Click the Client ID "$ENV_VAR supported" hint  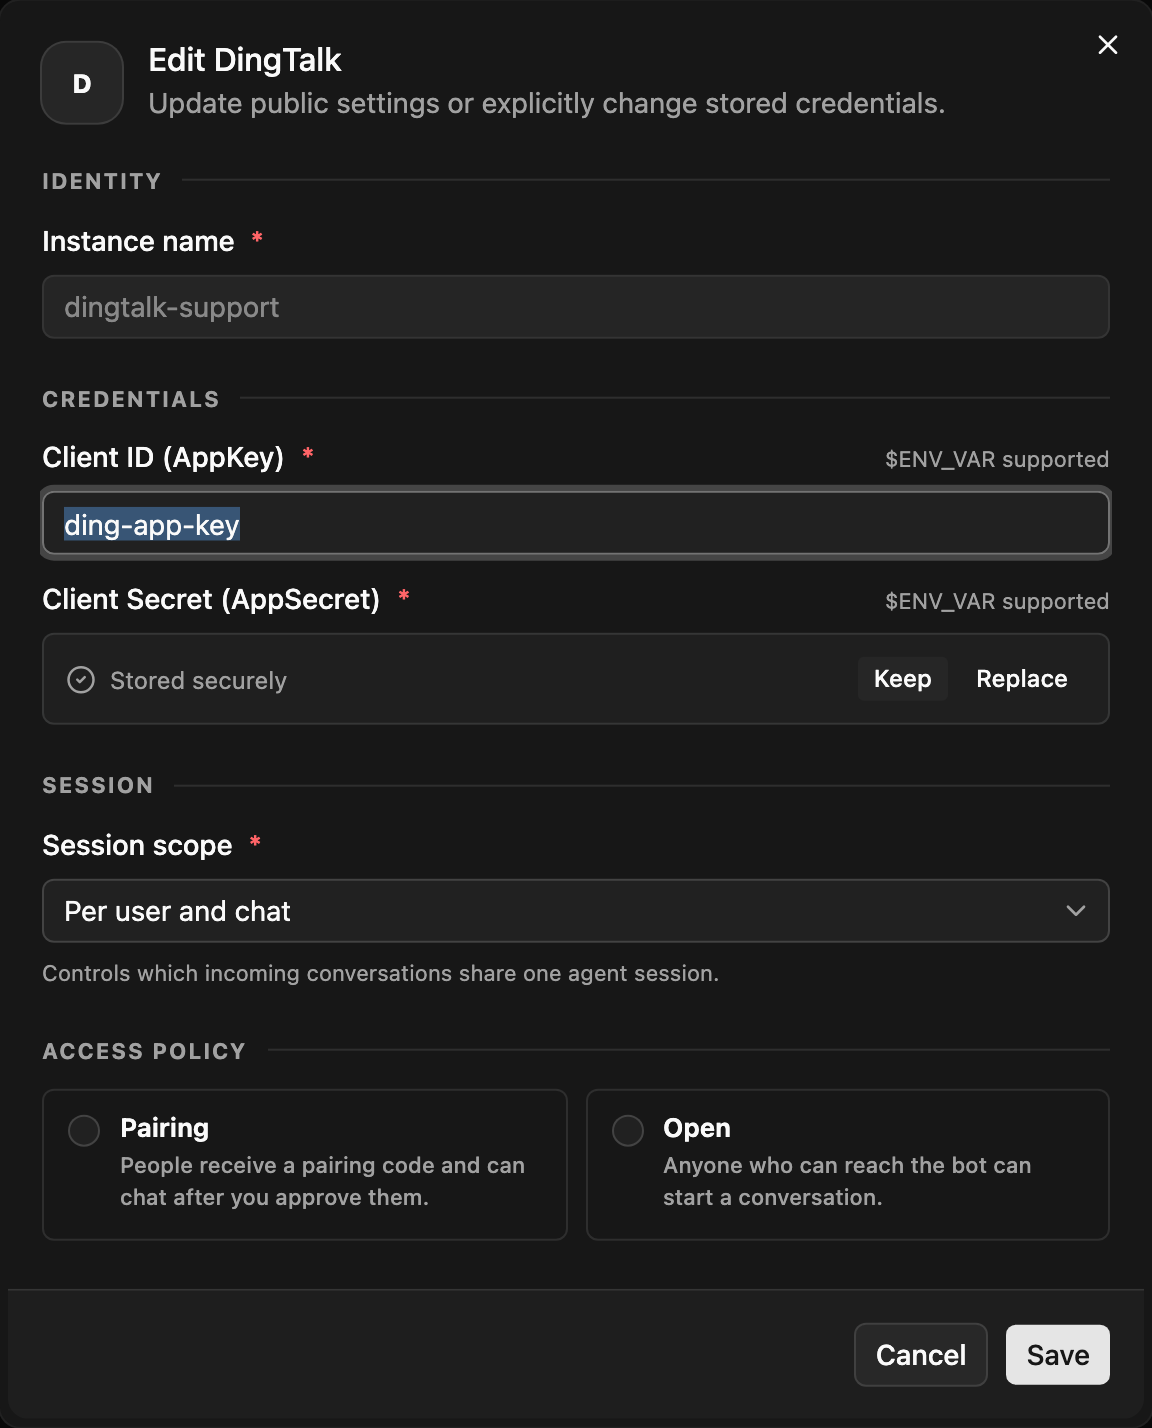pyautogui.click(x=997, y=459)
